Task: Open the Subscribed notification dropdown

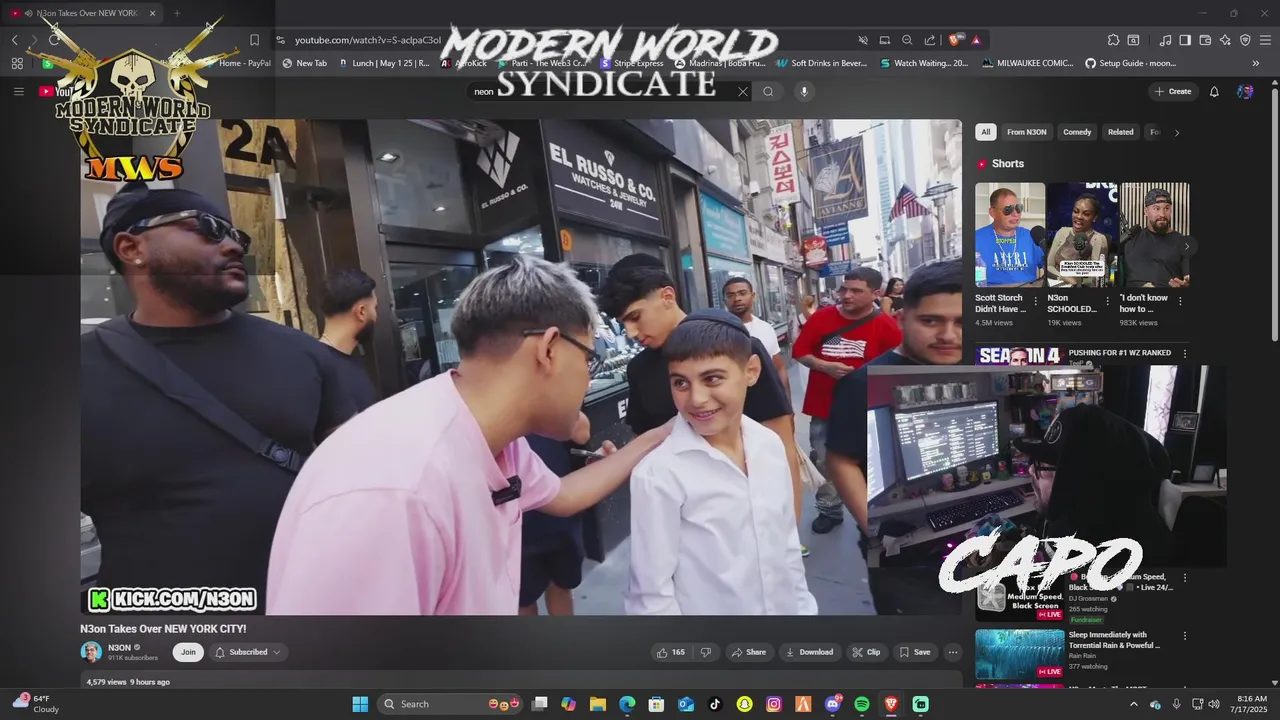Action: [x=248, y=652]
